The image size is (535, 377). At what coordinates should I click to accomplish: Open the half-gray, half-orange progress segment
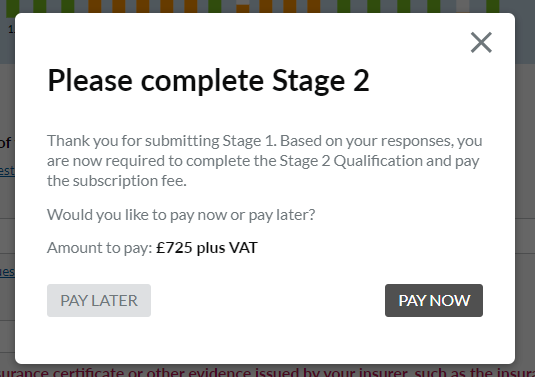click(x=243, y=6)
